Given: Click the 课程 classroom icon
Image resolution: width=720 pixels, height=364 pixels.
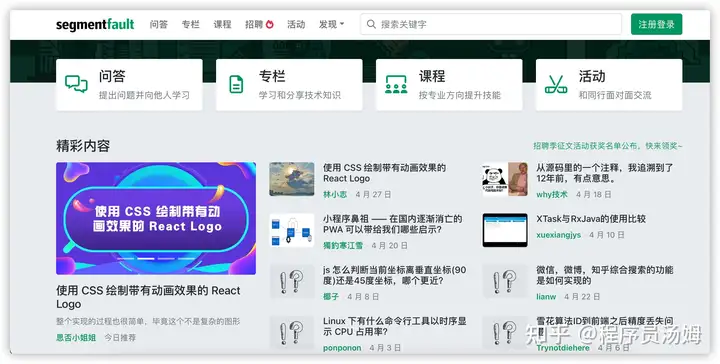Looking at the screenshot, I should (396, 84).
